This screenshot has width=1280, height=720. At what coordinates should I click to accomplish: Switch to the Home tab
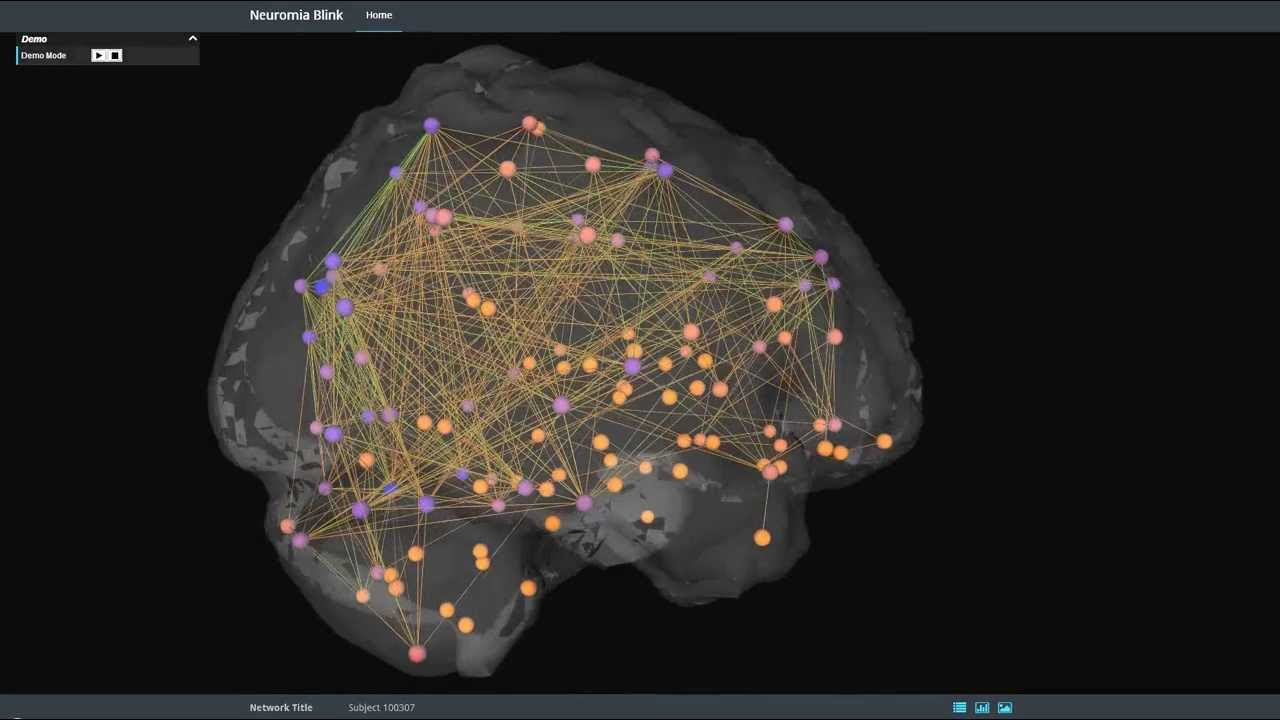[x=379, y=15]
